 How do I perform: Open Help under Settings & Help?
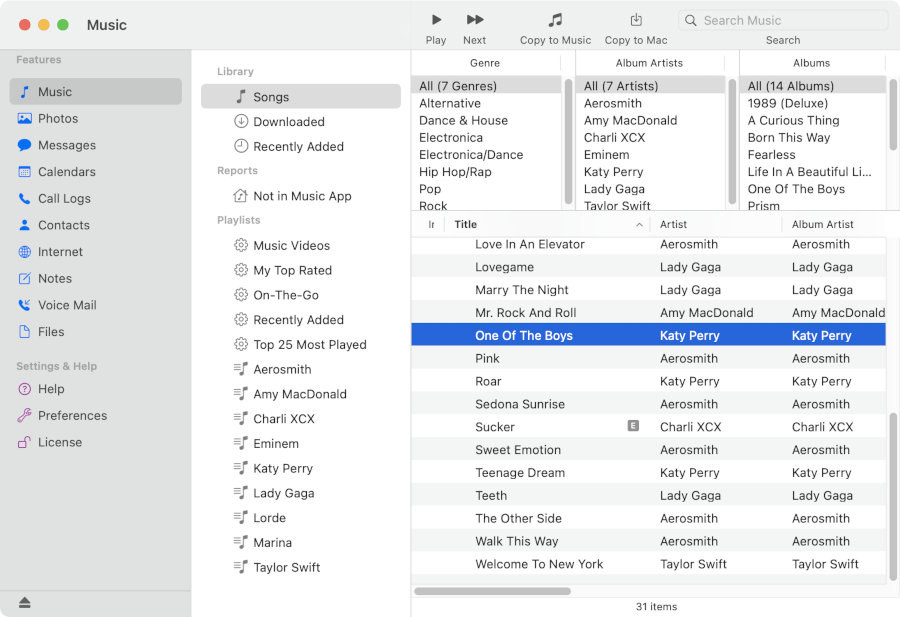pyautogui.click(x=96, y=389)
